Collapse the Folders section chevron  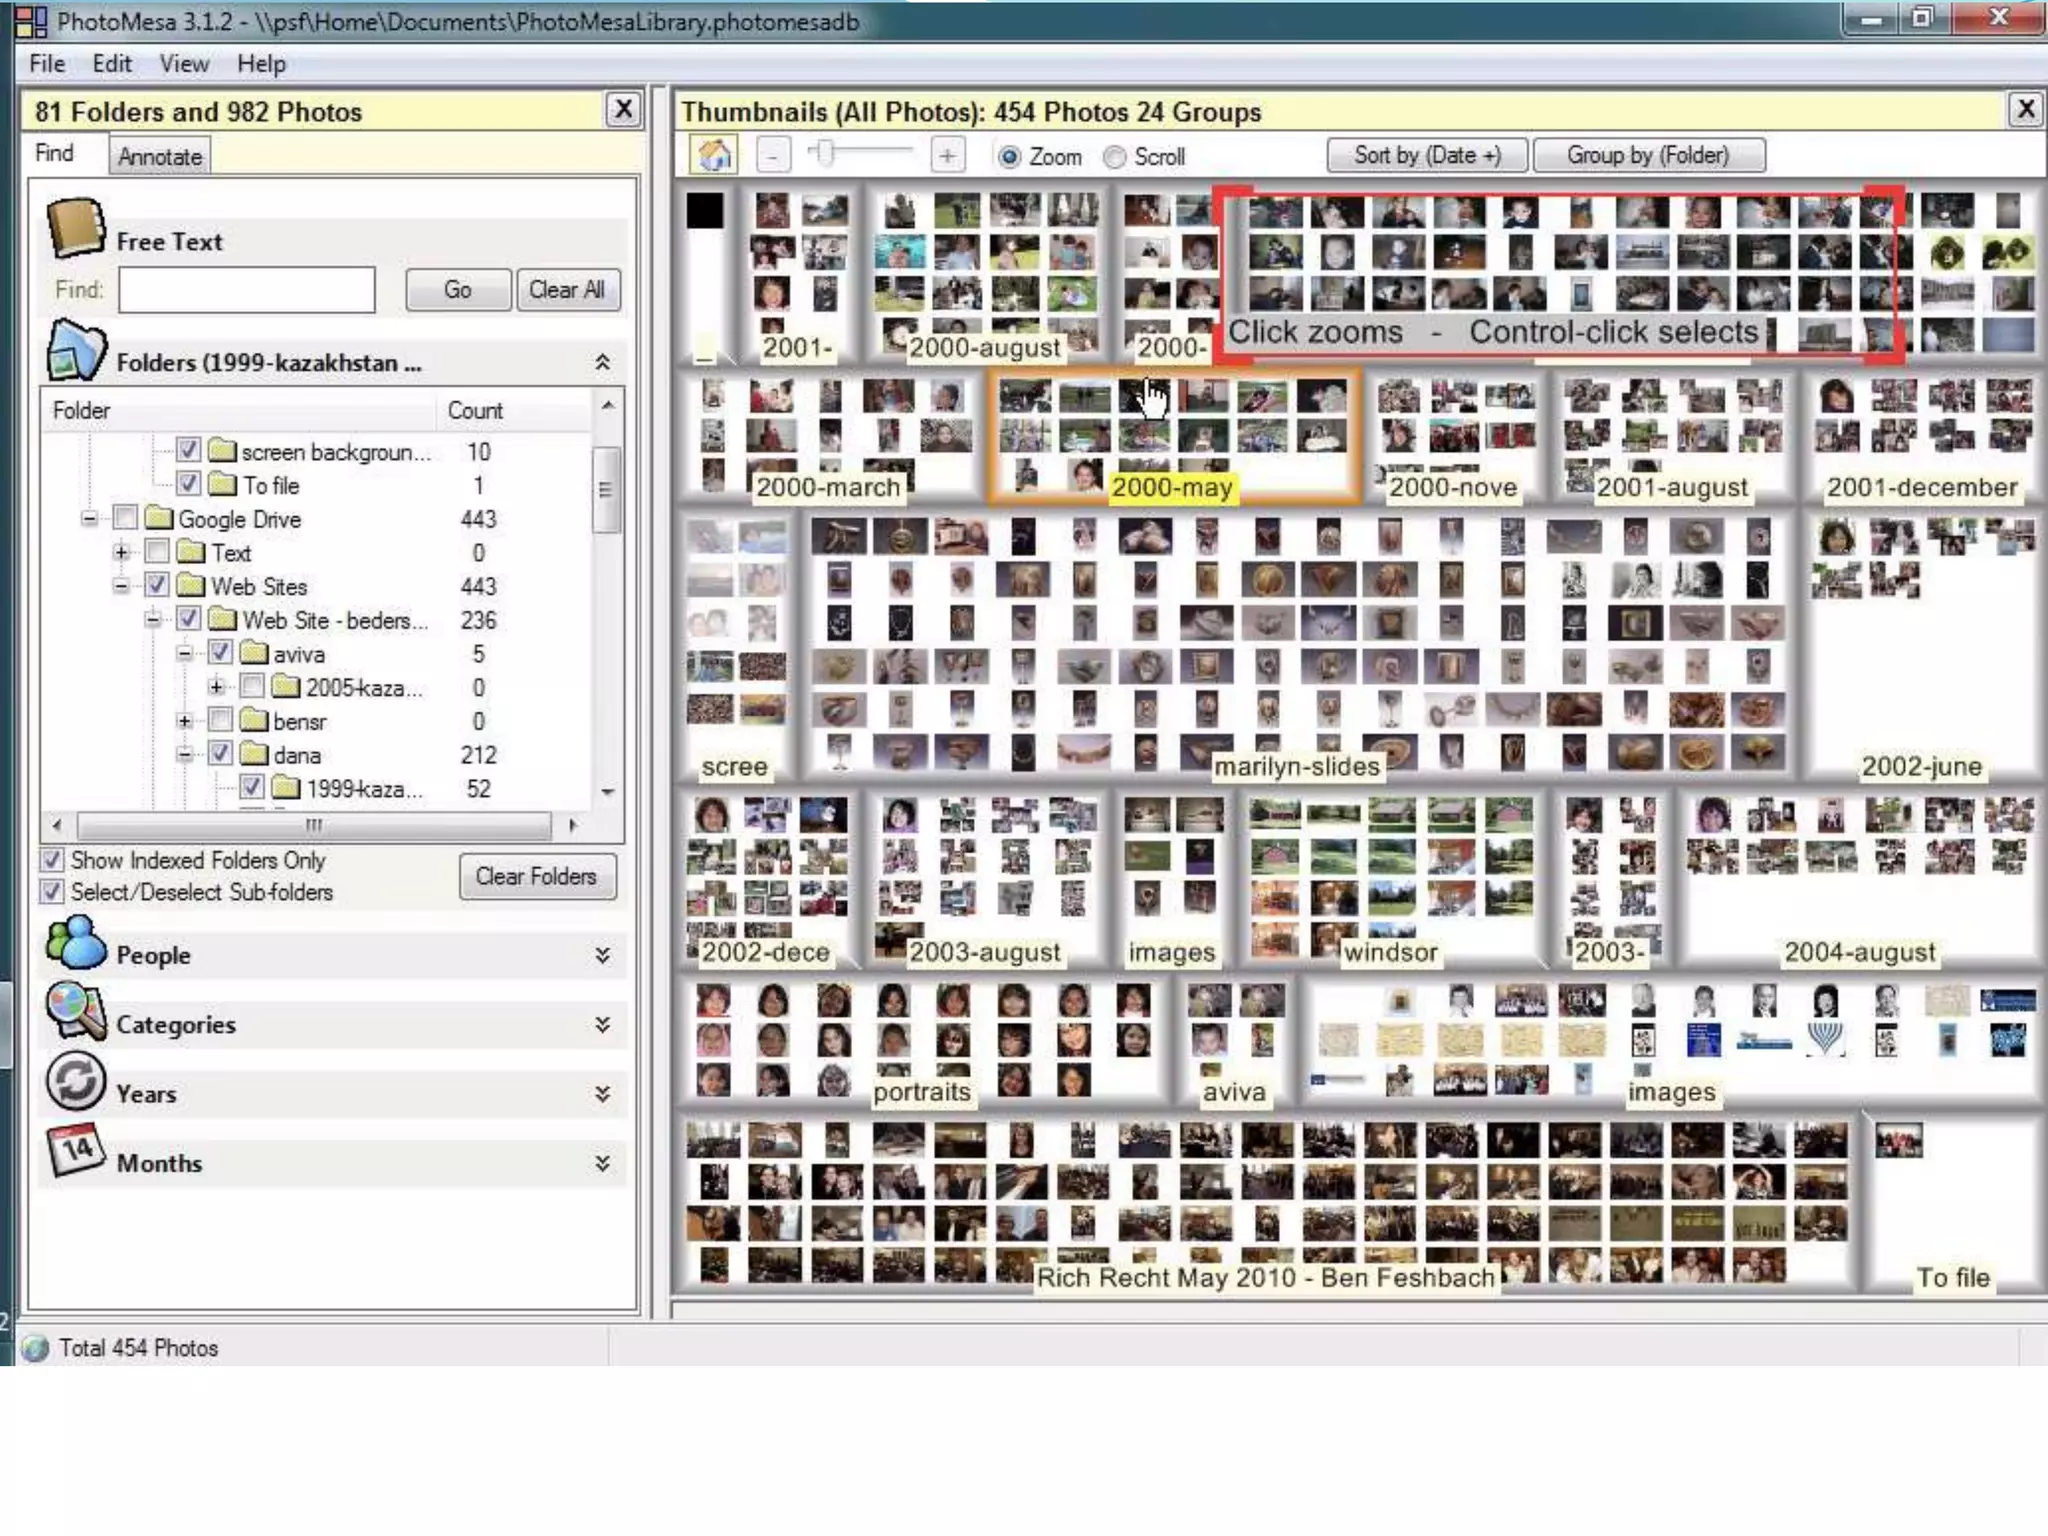[x=602, y=362]
